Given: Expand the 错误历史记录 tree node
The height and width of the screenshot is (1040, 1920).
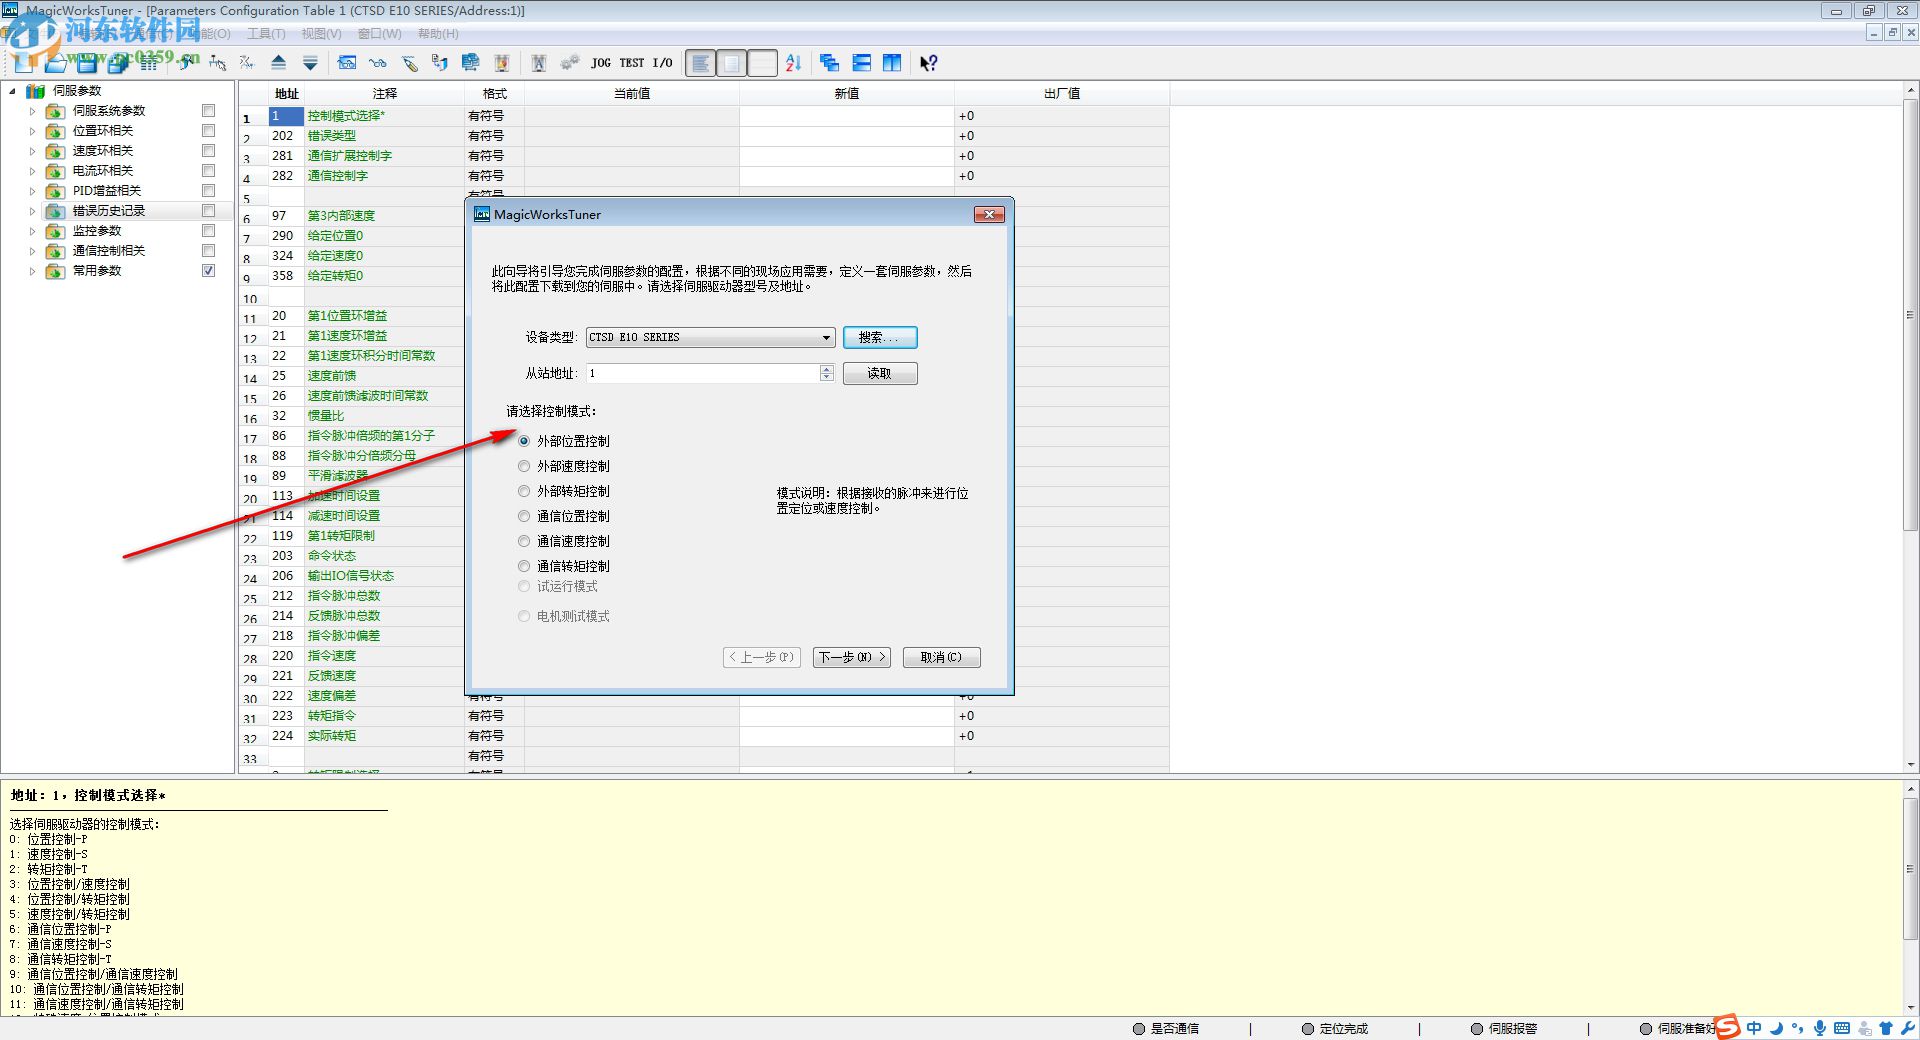Looking at the screenshot, I should (x=32, y=211).
